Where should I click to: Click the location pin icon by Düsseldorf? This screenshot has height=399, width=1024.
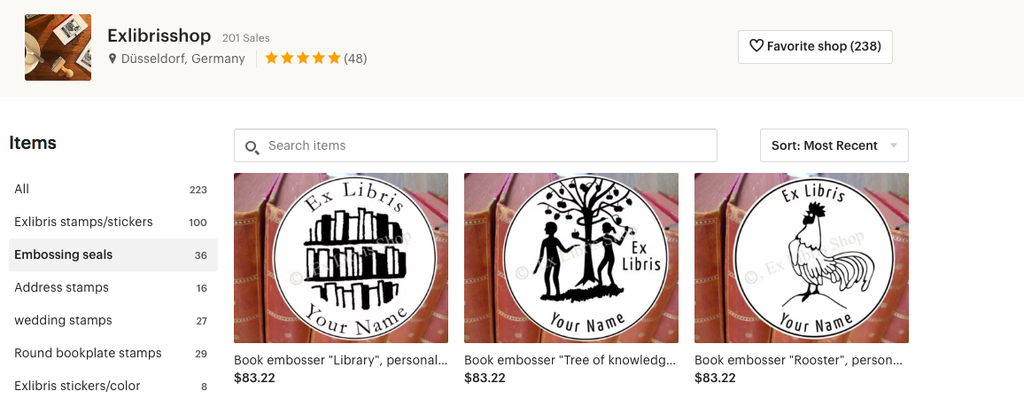pos(112,59)
